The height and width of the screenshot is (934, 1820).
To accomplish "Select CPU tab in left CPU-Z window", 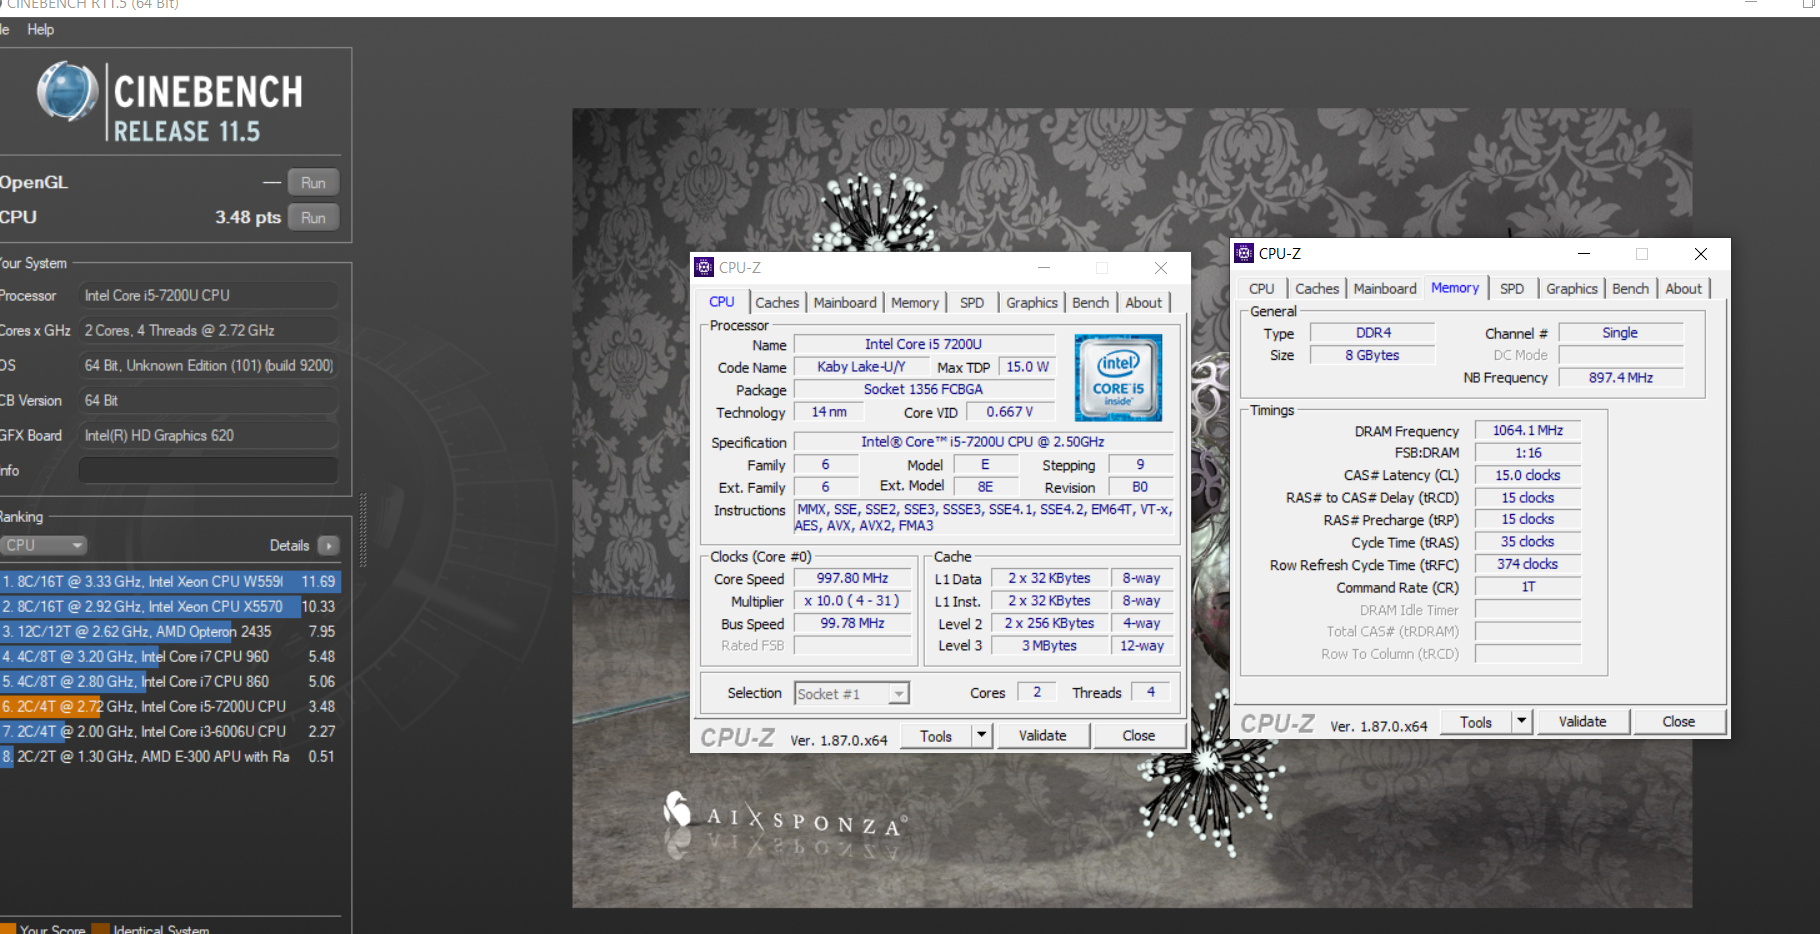I will click(722, 302).
